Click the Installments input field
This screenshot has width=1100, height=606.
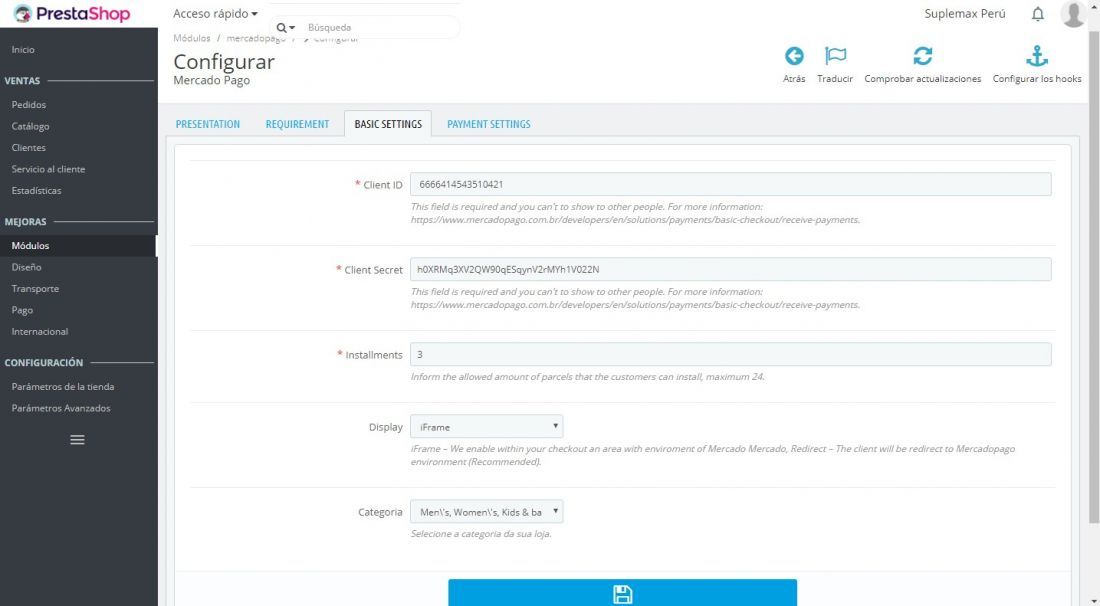tap(730, 354)
